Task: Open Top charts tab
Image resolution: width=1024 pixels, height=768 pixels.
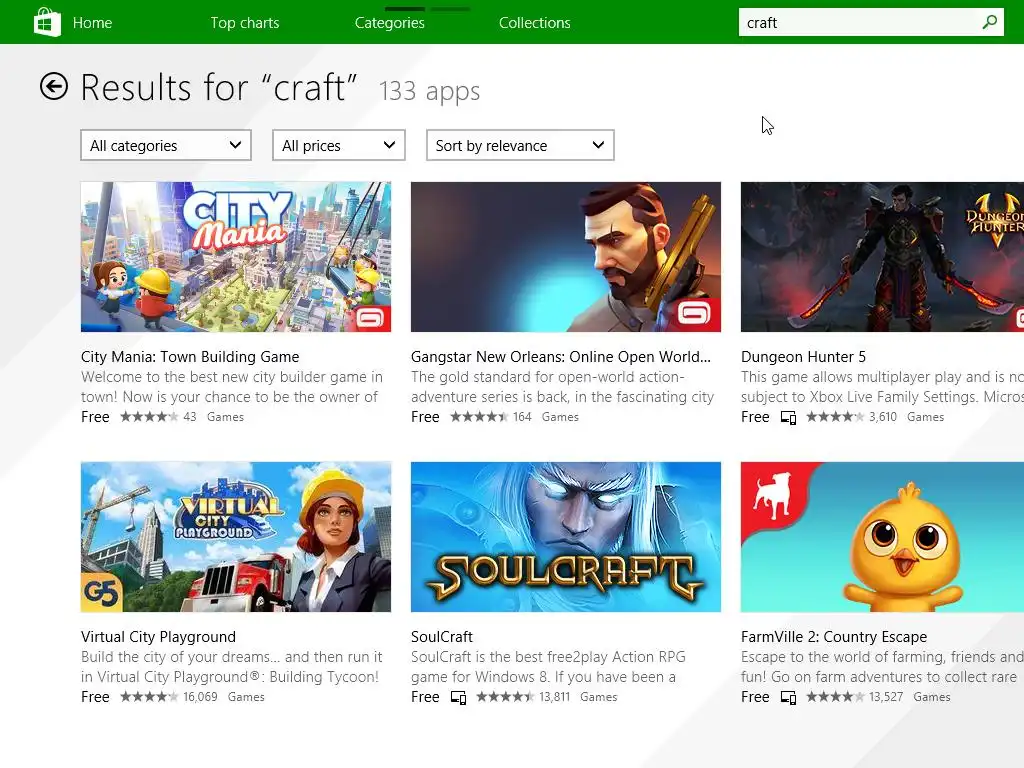Action: click(x=245, y=23)
